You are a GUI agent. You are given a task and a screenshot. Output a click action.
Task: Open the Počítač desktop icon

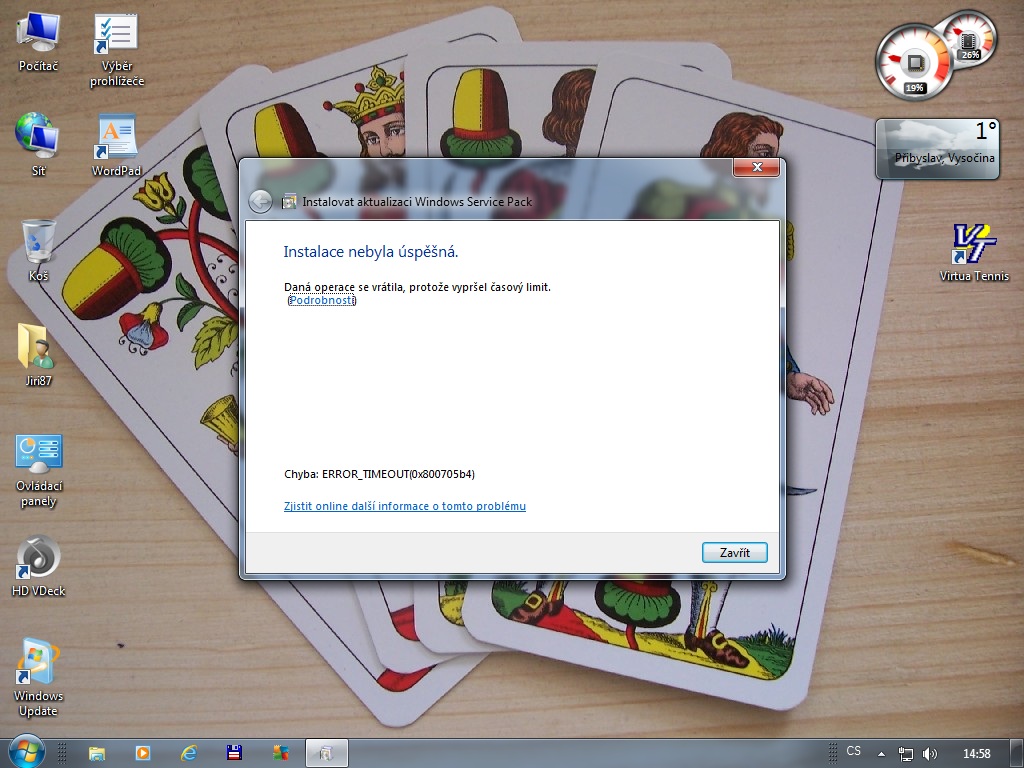38,41
